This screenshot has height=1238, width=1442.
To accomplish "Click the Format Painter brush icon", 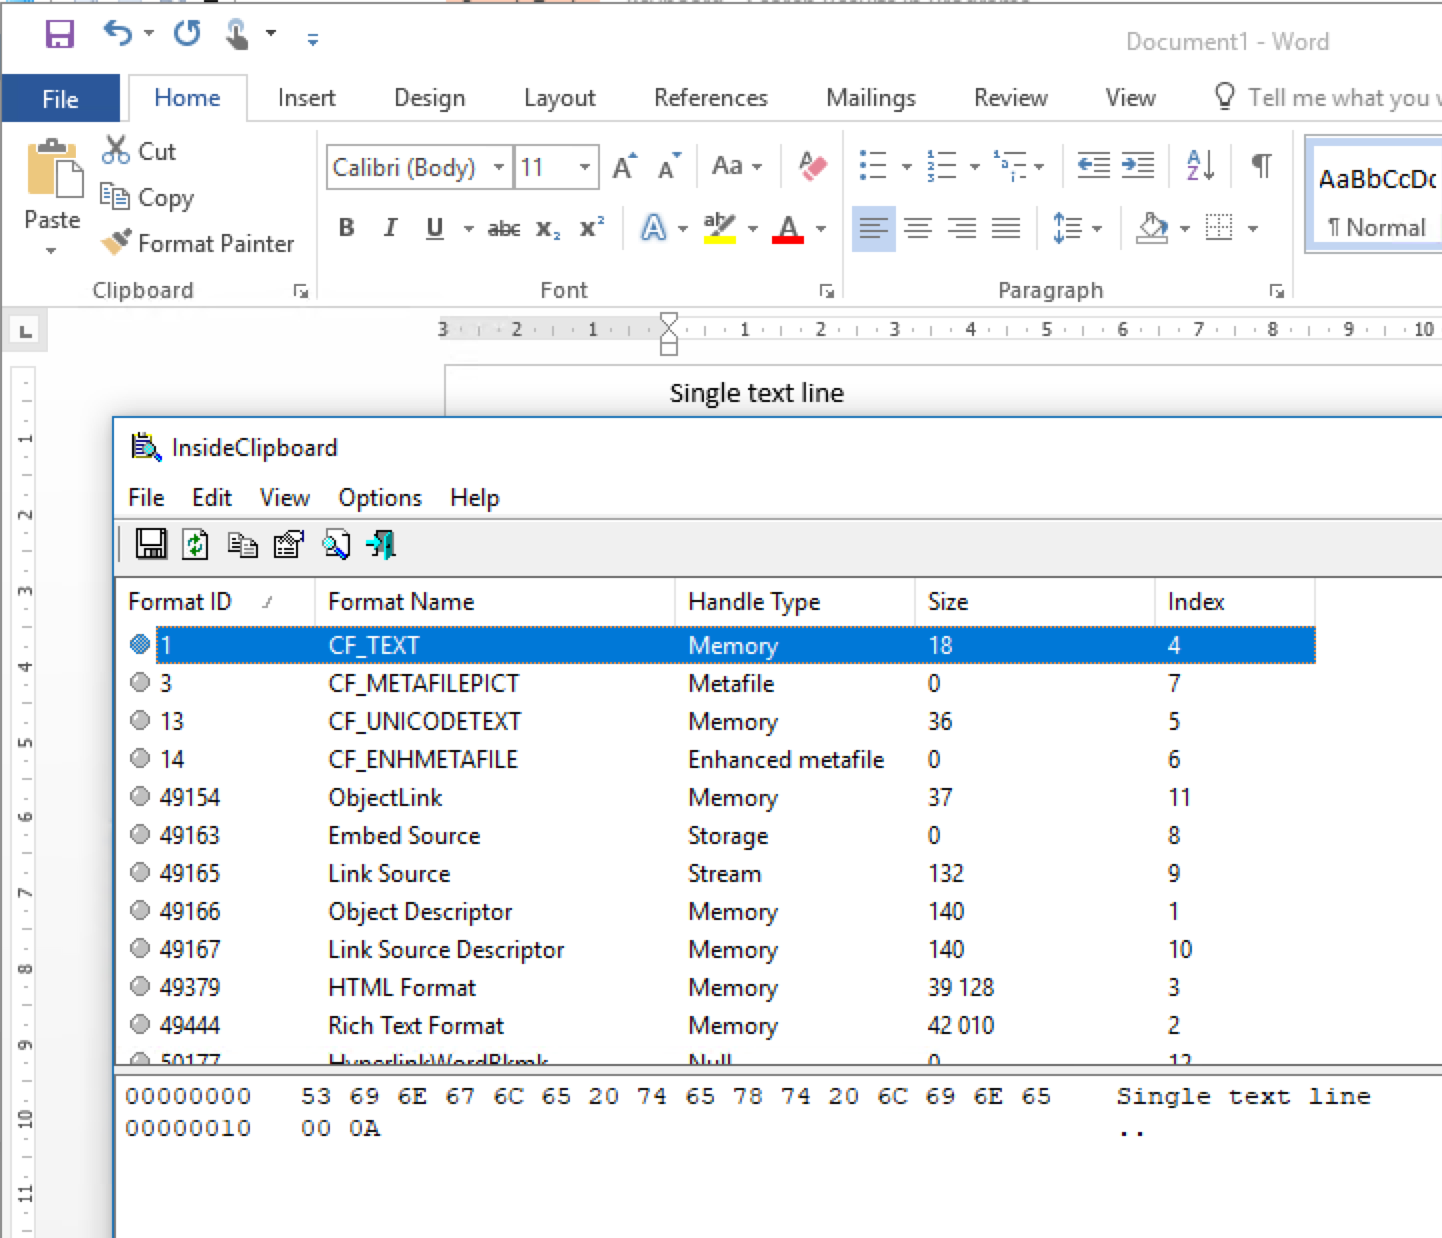I will coord(116,243).
